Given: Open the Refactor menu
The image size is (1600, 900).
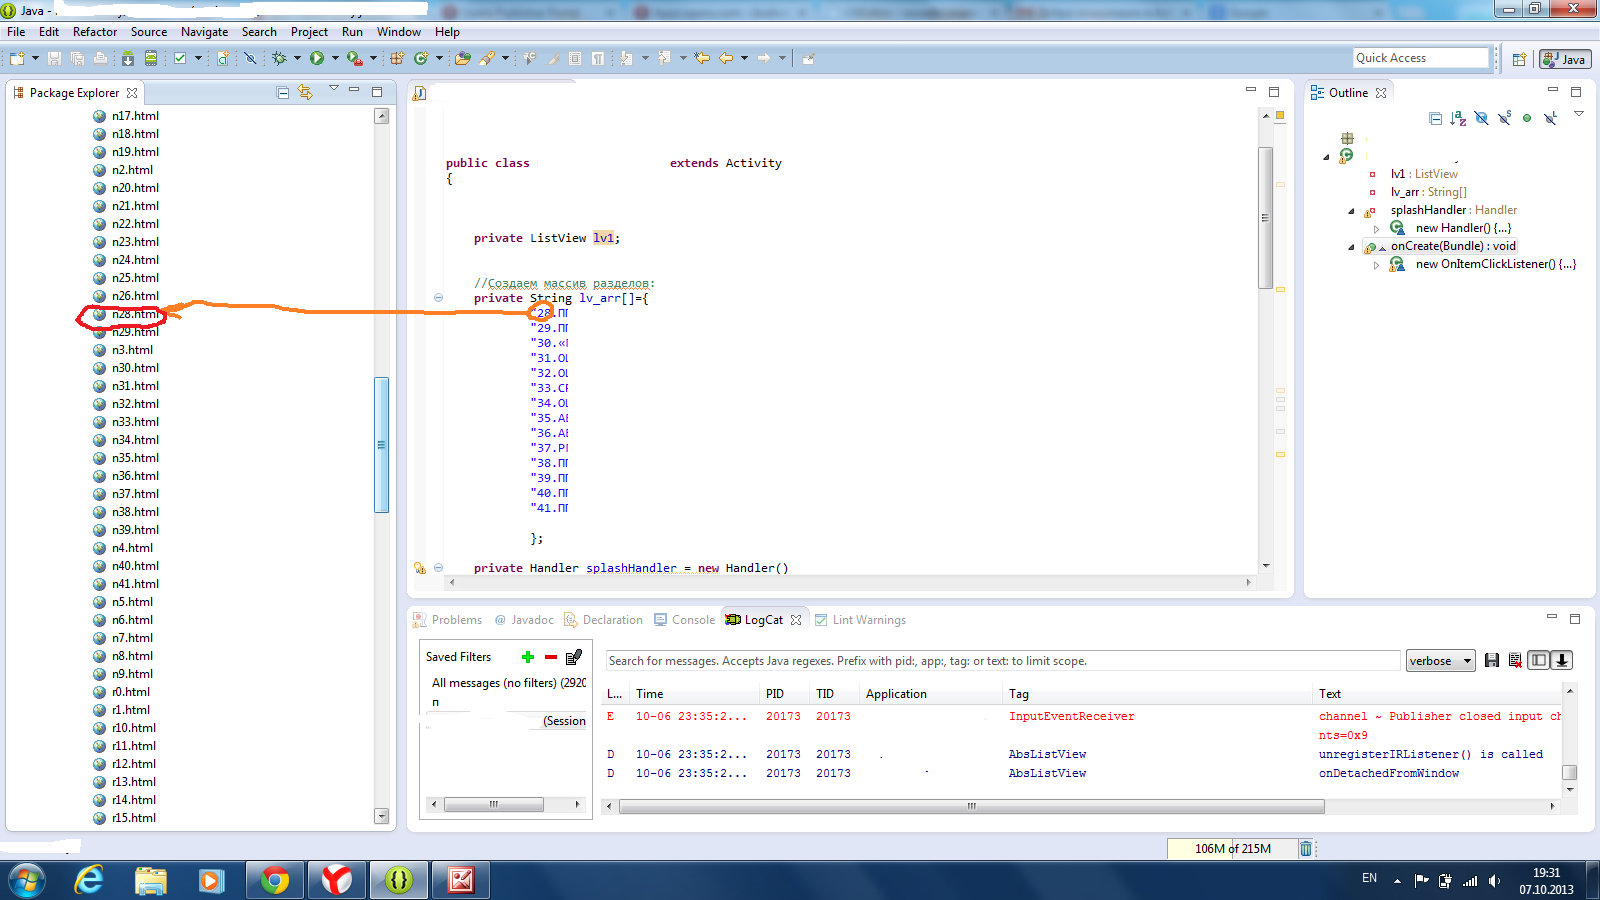Looking at the screenshot, I should pyautogui.click(x=95, y=32).
